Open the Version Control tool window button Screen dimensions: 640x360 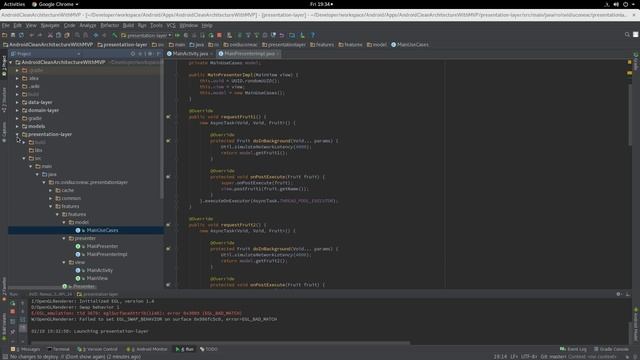tap(97, 349)
